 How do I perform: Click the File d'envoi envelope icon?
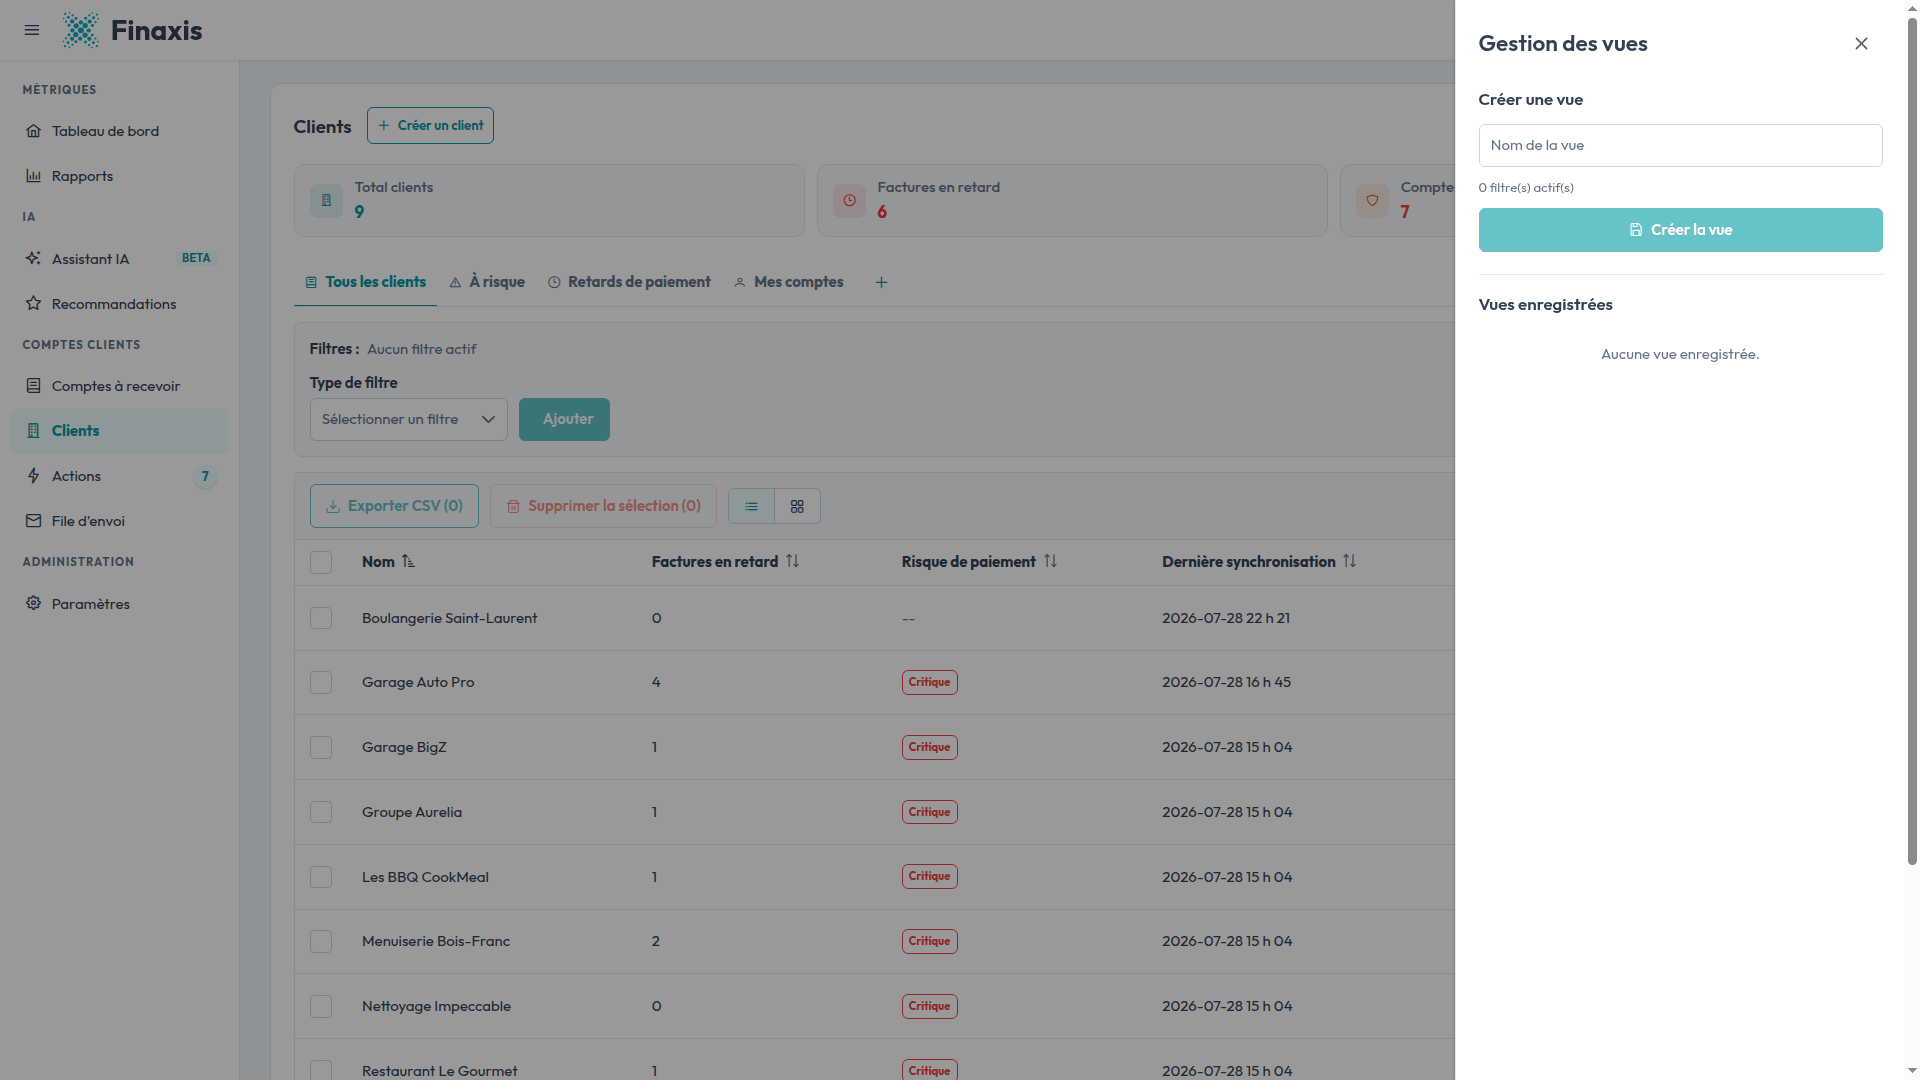[33, 521]
